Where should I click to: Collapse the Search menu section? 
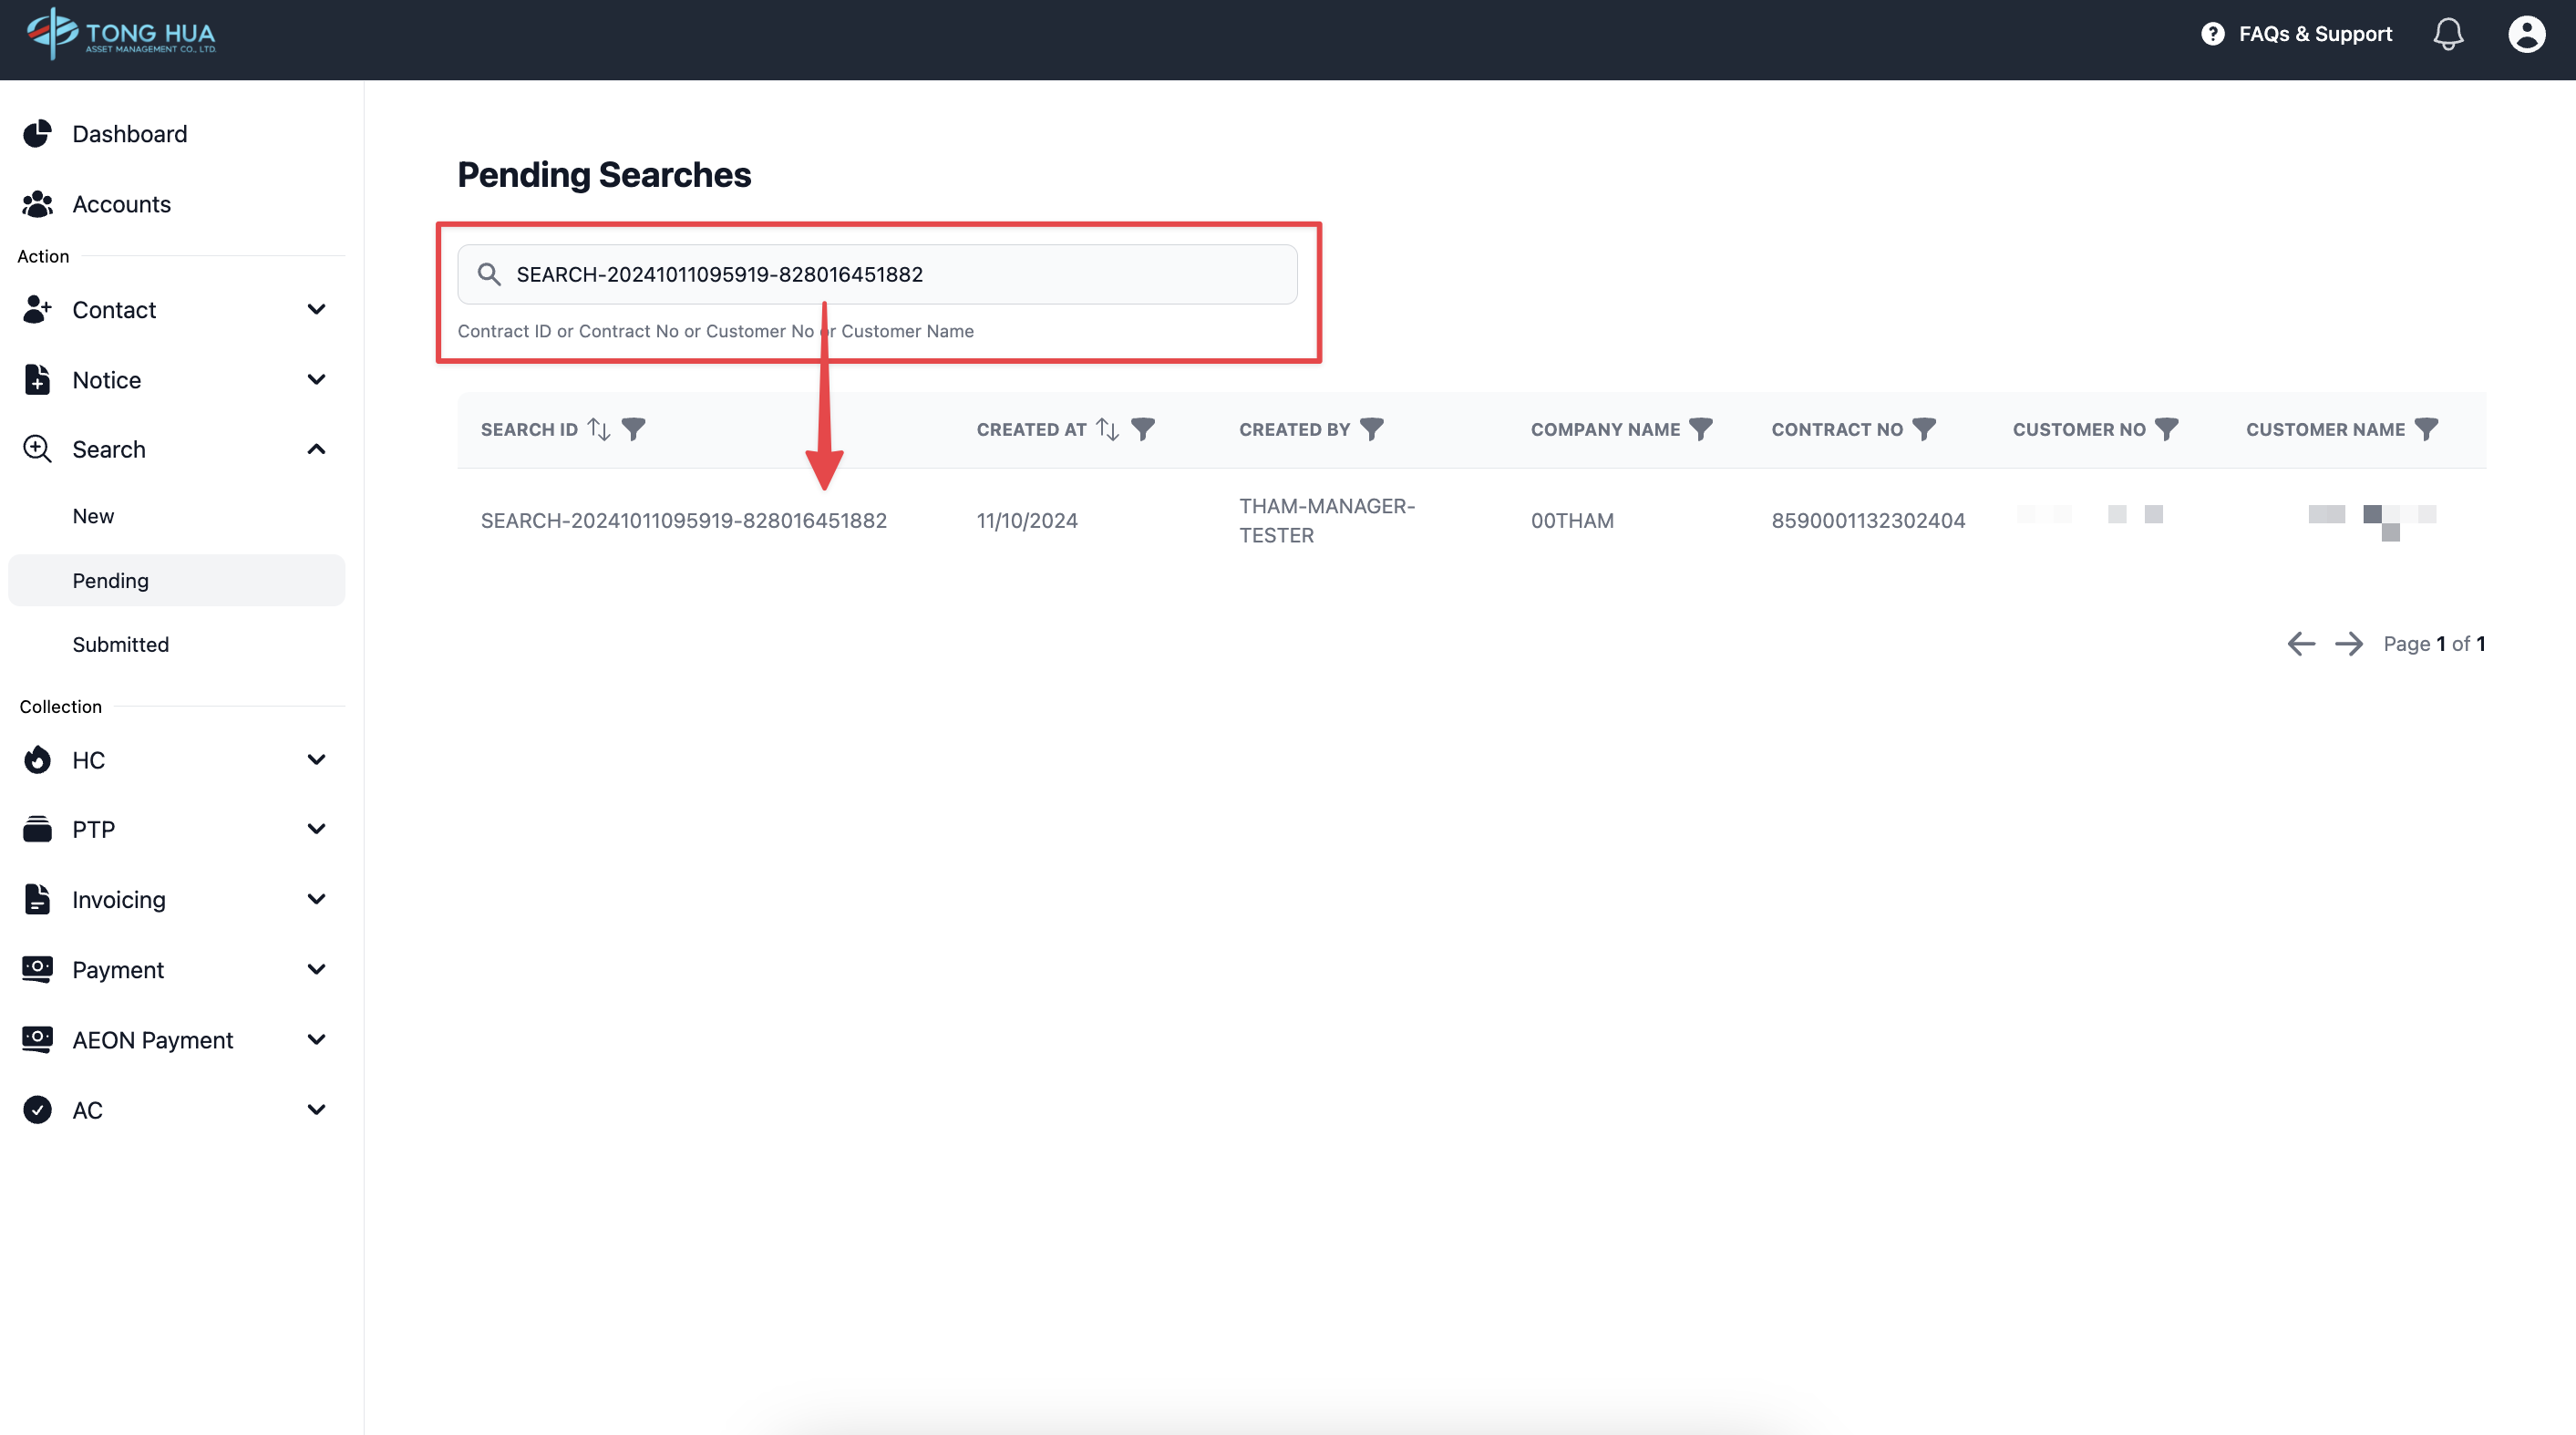(x=316, y=450)
